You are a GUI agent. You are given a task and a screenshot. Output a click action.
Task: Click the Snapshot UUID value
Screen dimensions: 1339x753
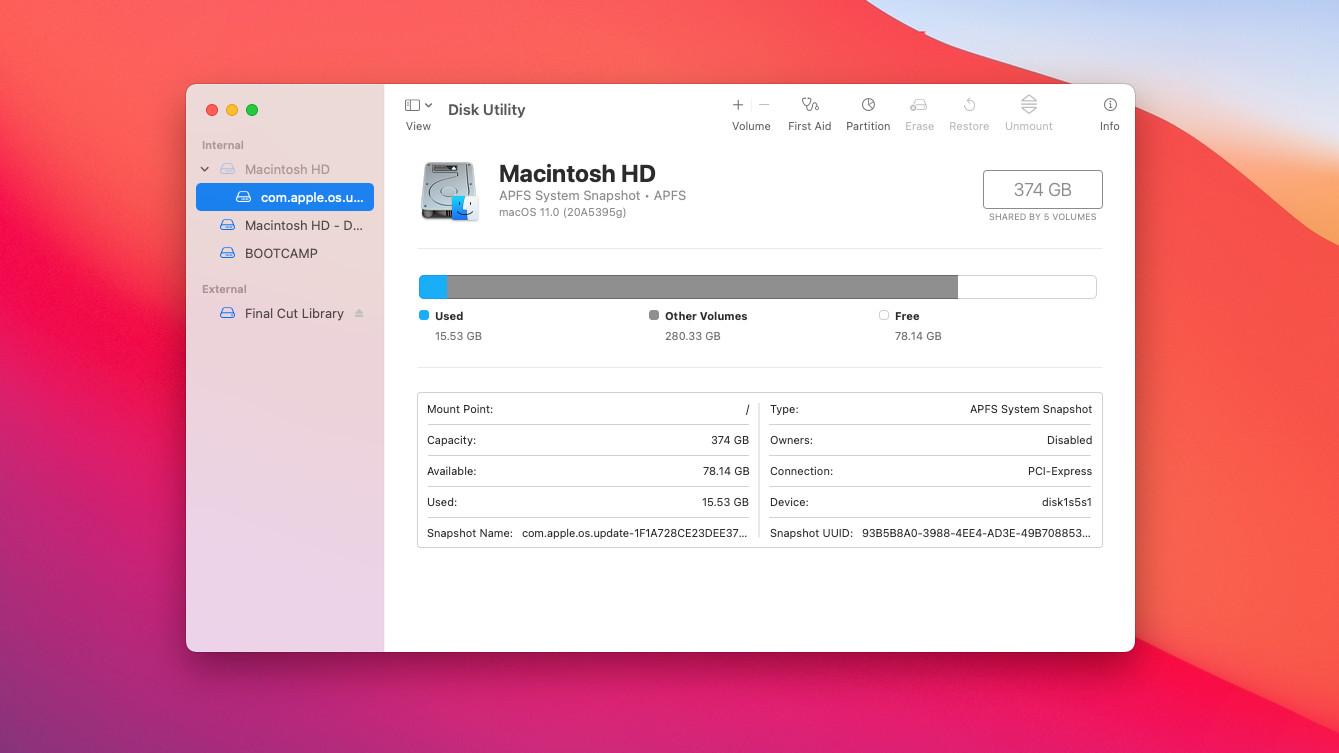(977, 533)
